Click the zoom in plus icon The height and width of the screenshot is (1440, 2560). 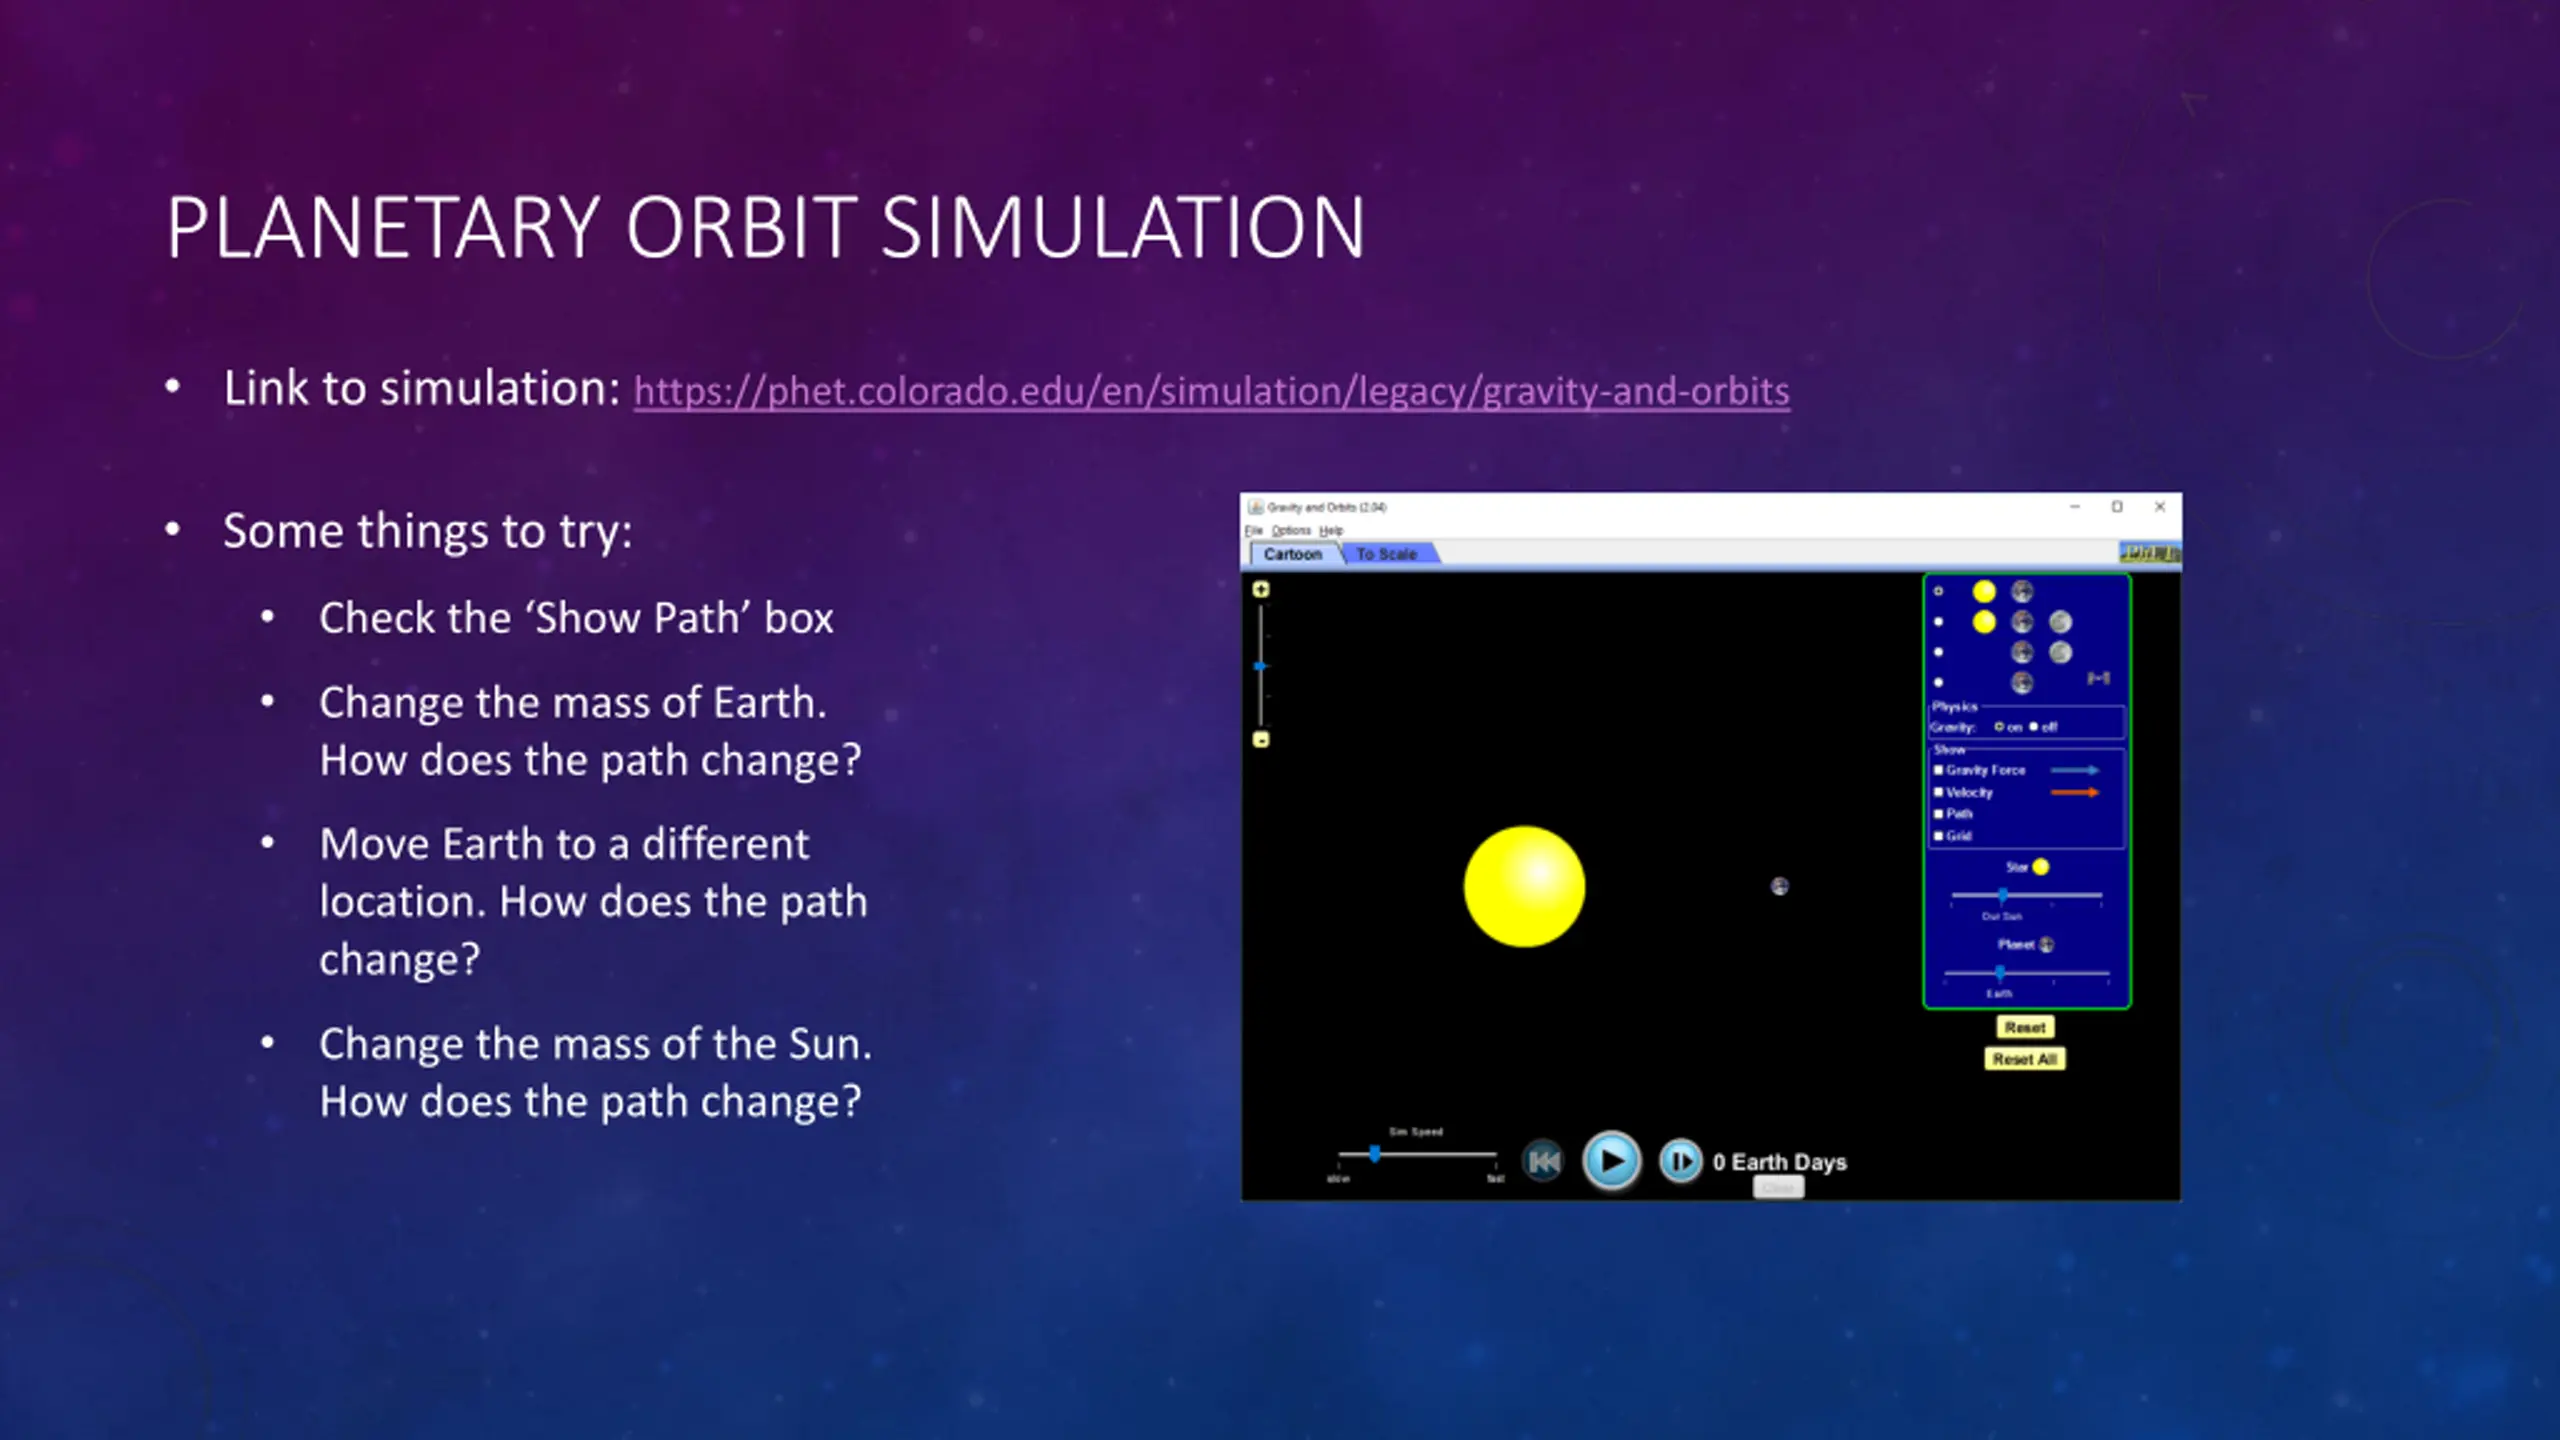[x=1261, y=590]
